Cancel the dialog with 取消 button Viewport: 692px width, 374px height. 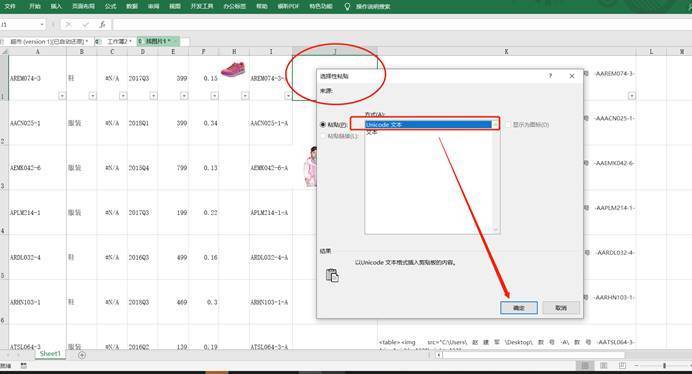[x=560, y=308]
